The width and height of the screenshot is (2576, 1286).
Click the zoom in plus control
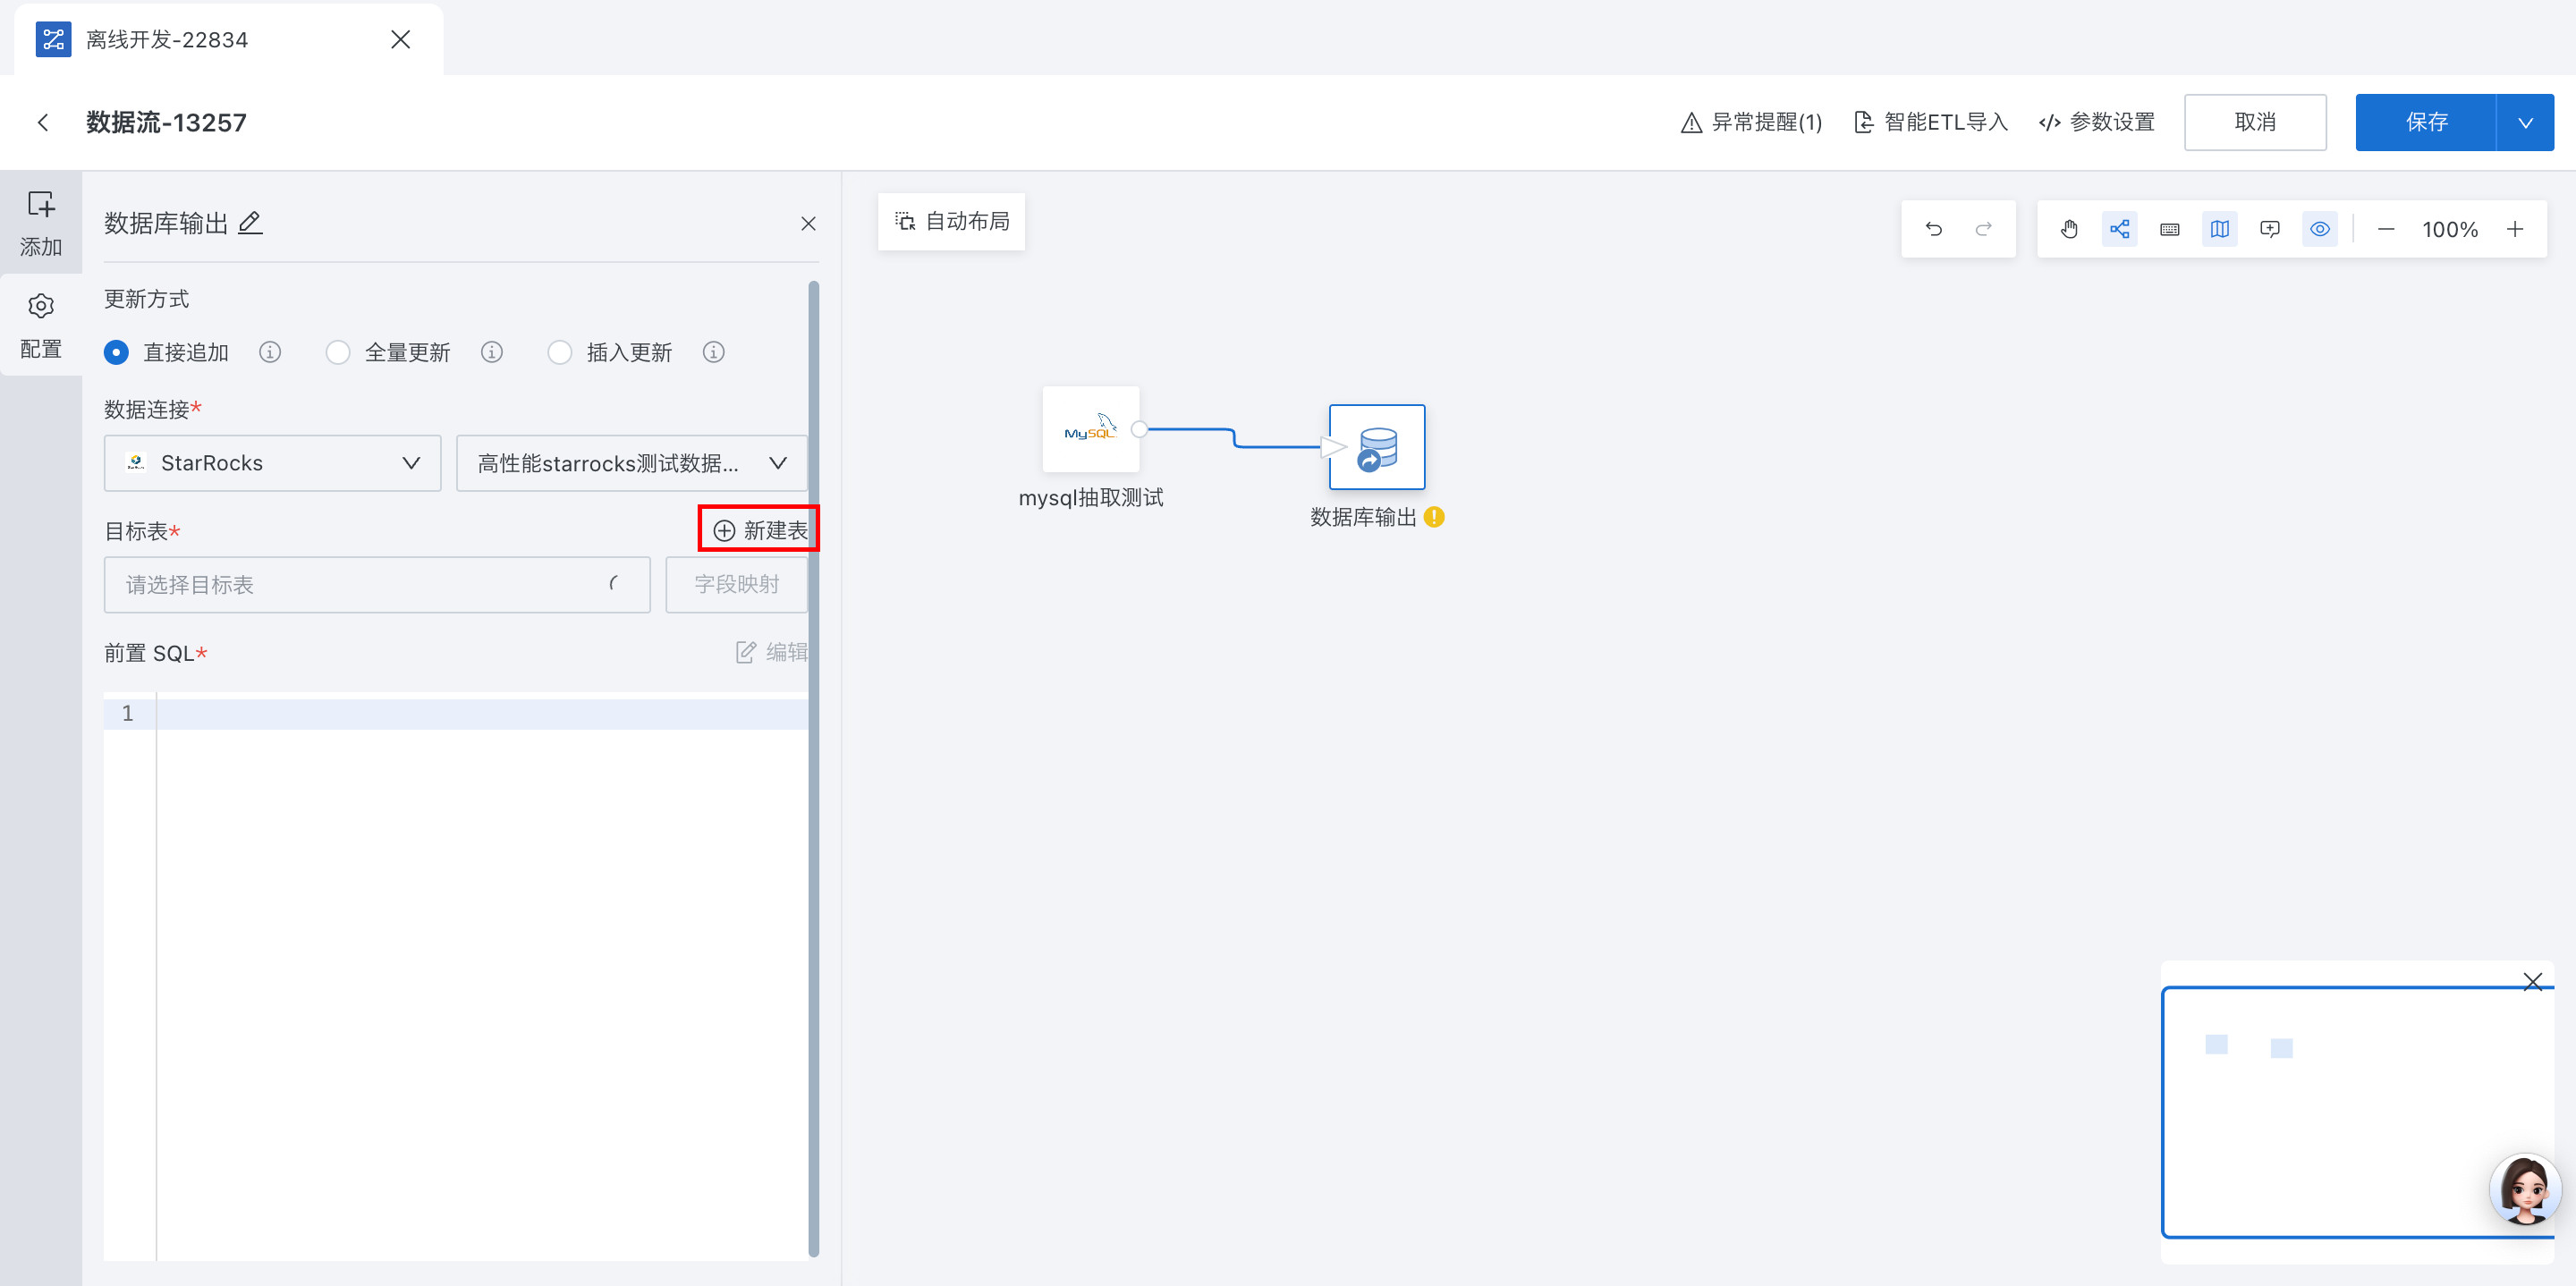2515,229
